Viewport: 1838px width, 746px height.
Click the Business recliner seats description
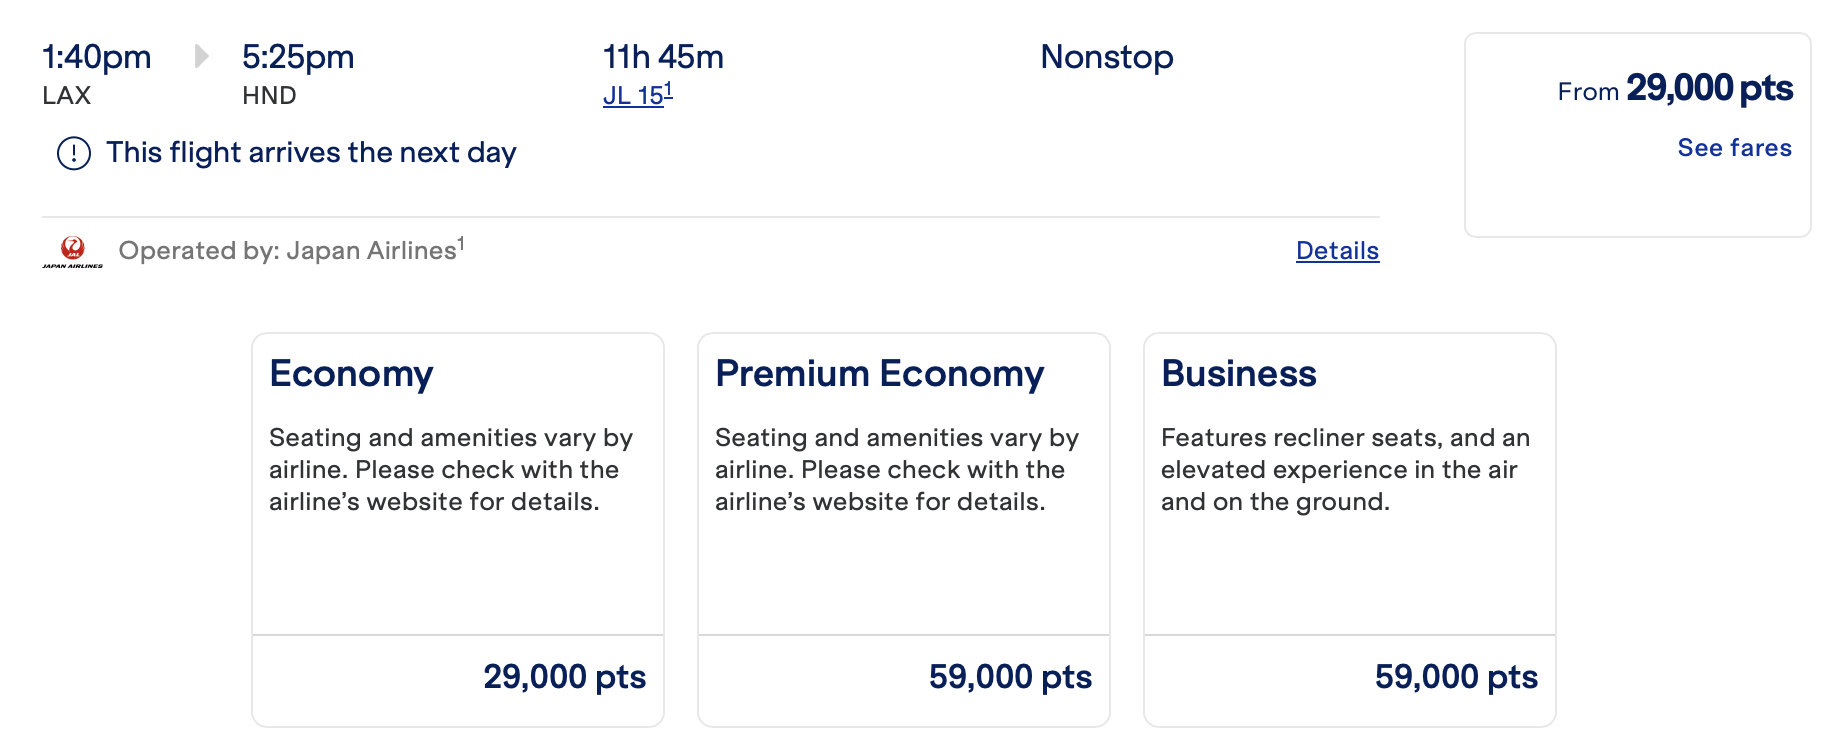[1344, 469]
